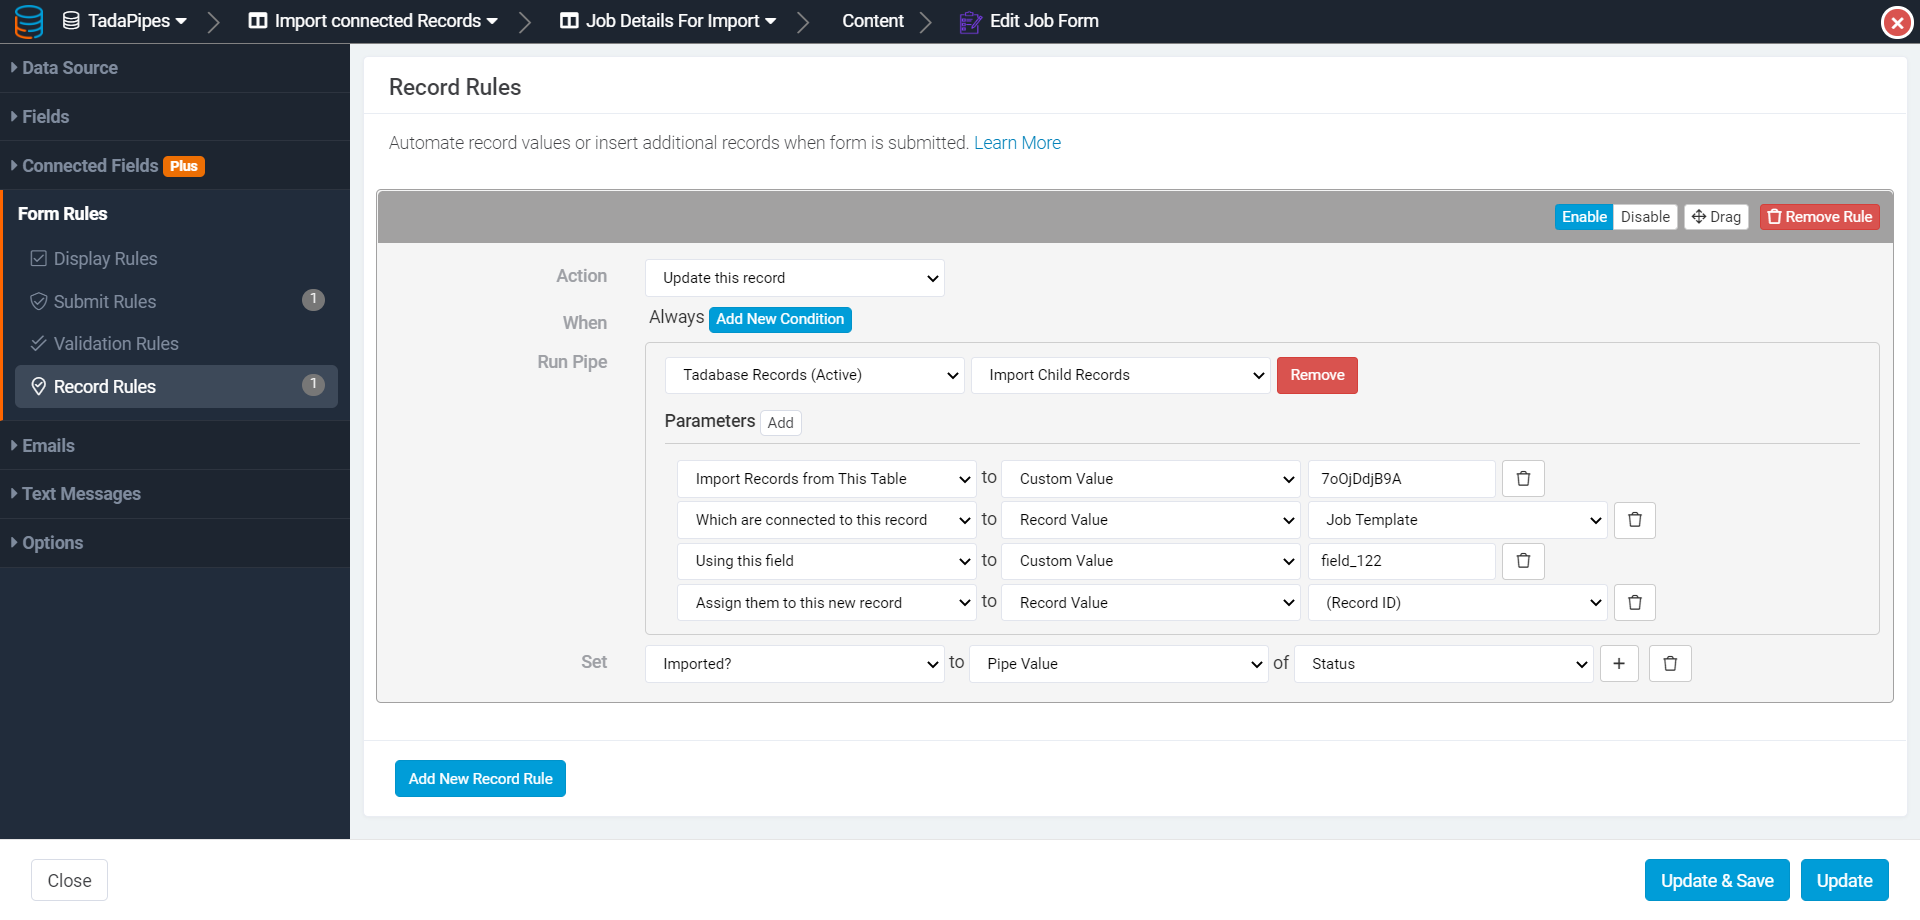Open the Which are connected to this record dropdown
The width and height of the screenshot is (1920, 920).
(827, 520)
